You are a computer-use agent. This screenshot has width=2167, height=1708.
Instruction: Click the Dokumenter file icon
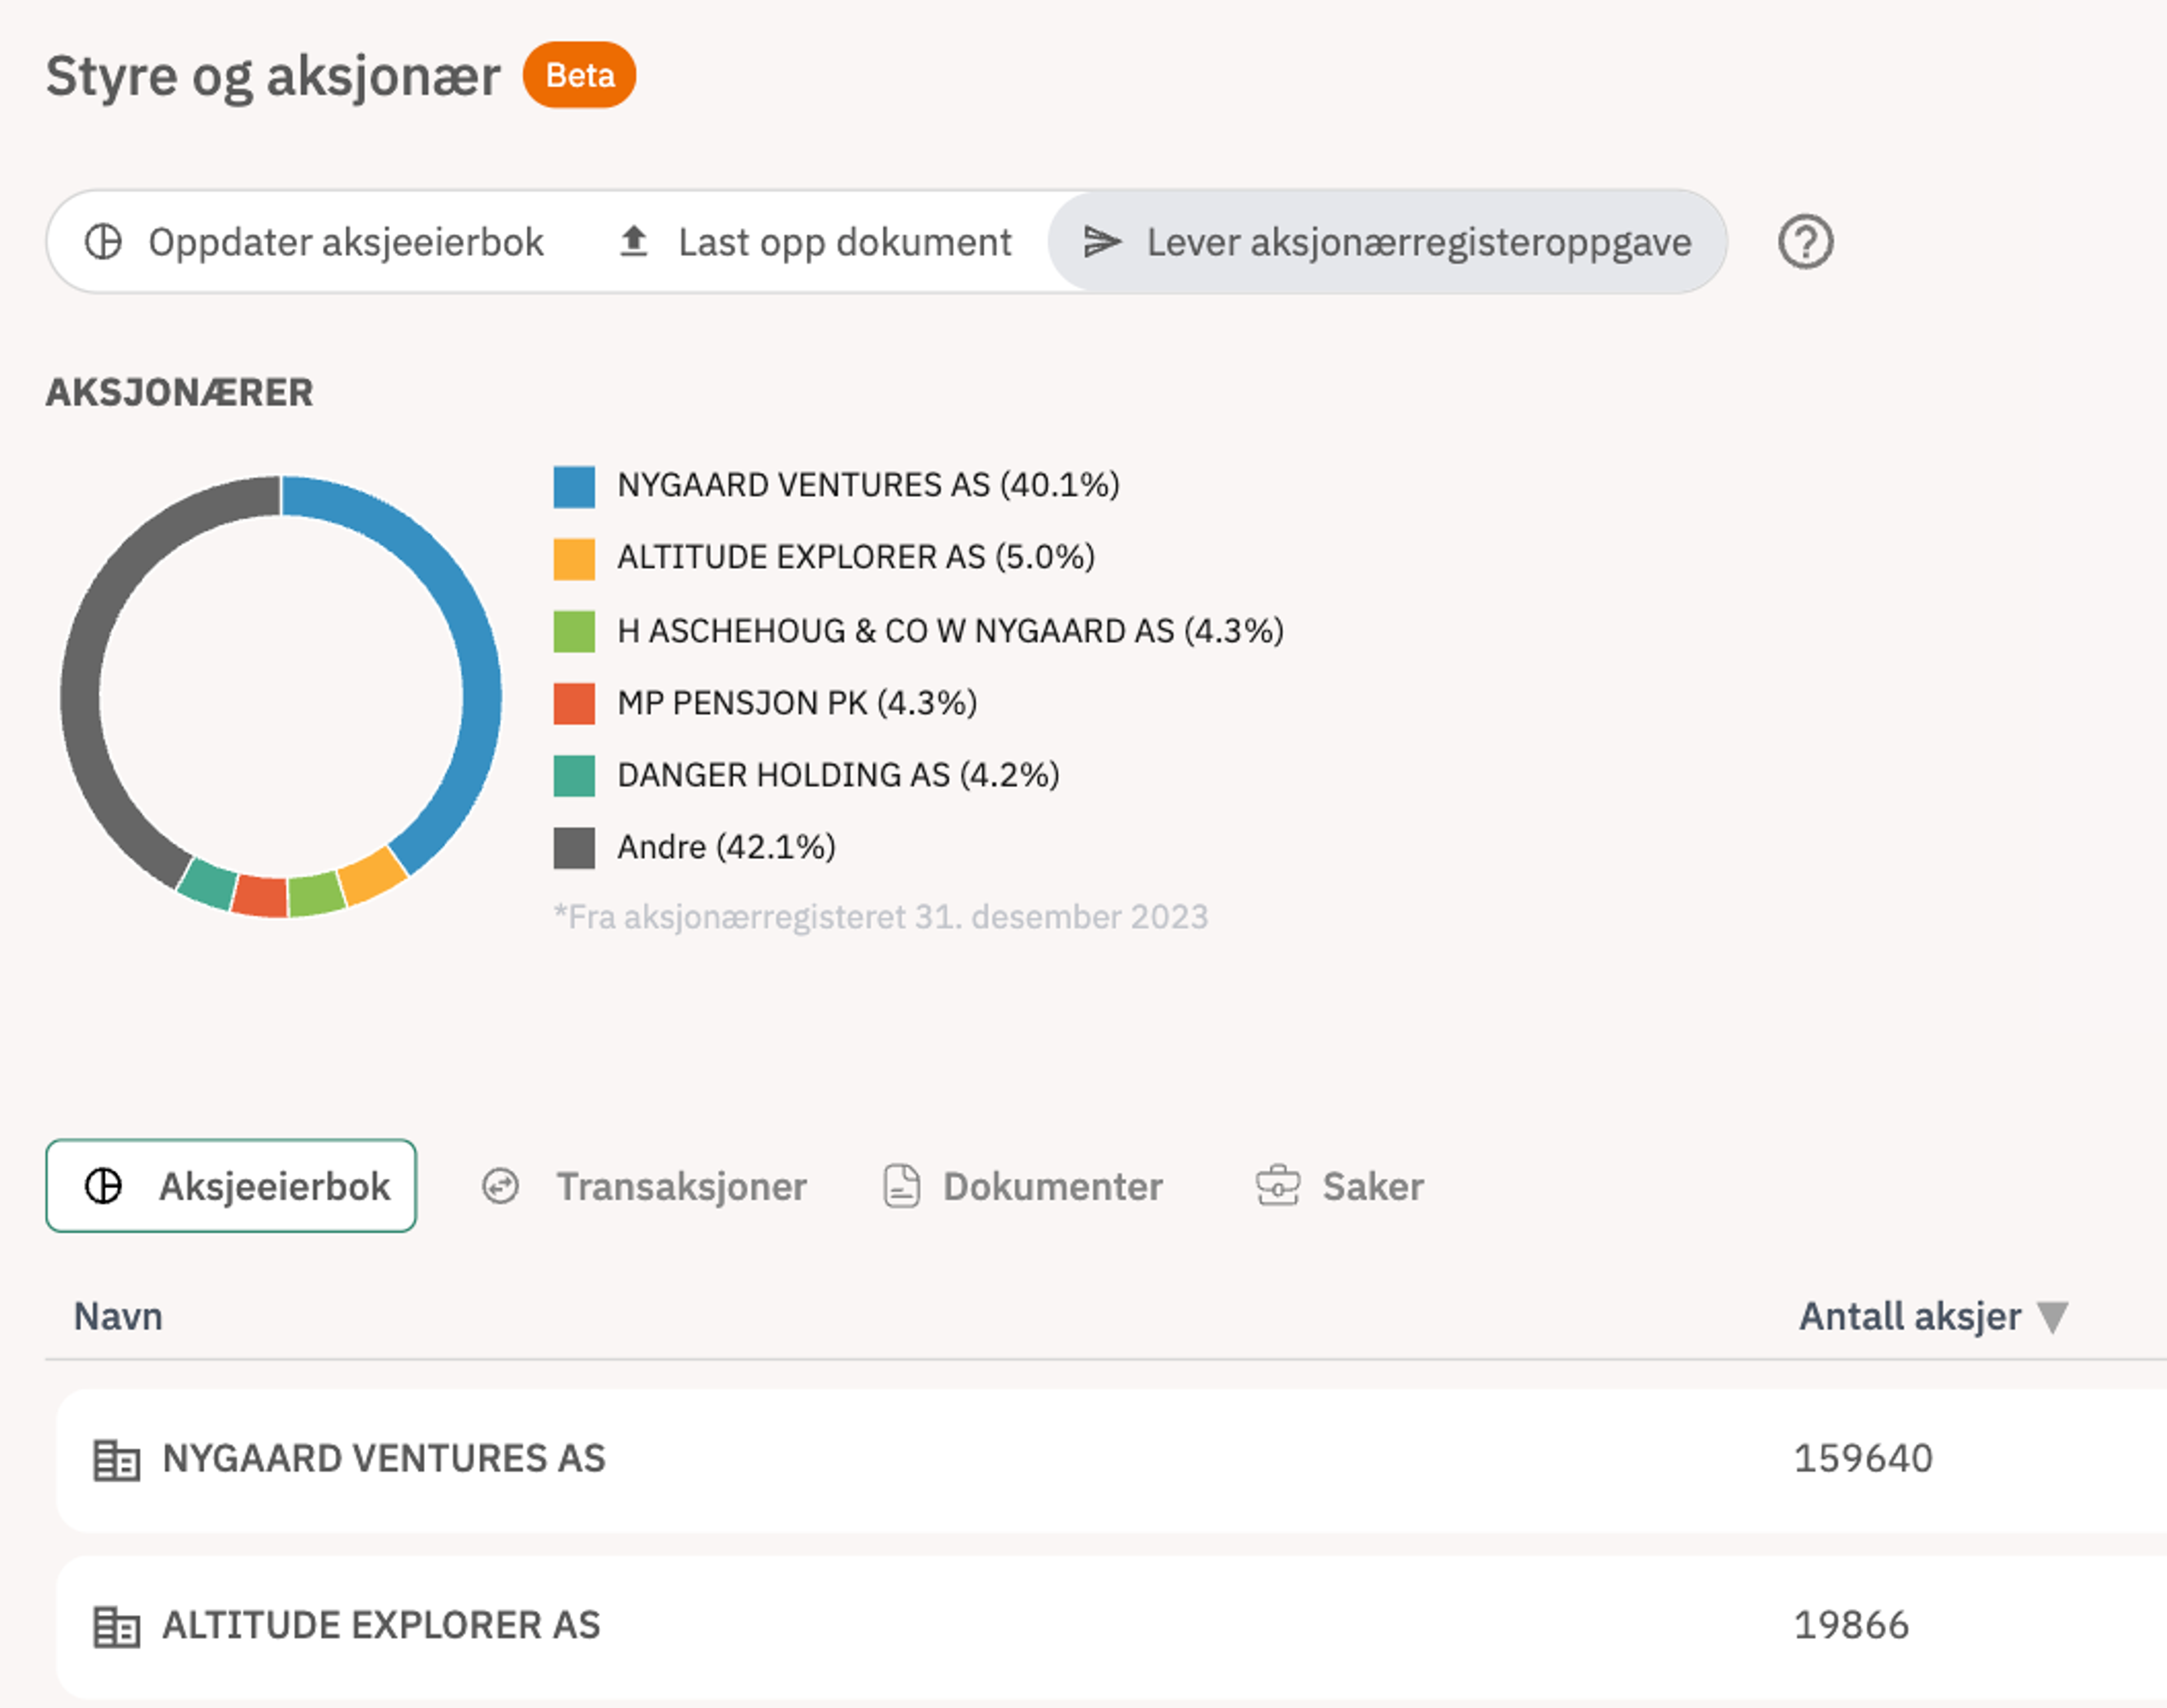pyautogui.click(x=901, y=1186)
